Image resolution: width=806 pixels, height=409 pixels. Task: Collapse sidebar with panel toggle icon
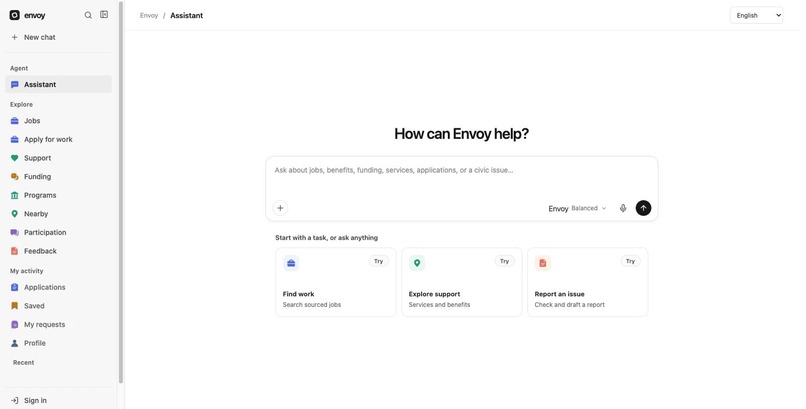point(104,15)
